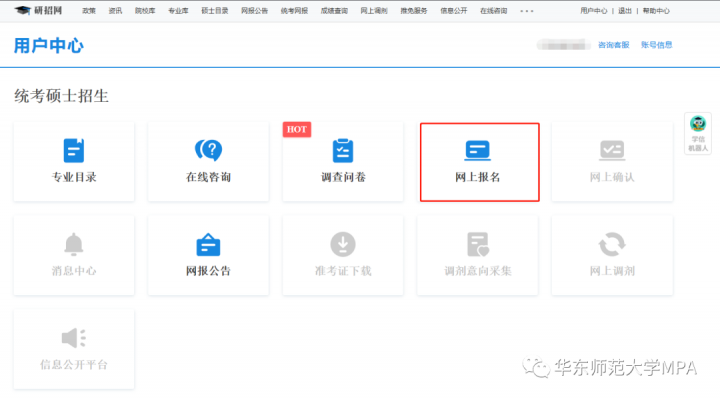Open 在线咨询 question-bubble icon card
720x399 pixels.
point(208,162)
